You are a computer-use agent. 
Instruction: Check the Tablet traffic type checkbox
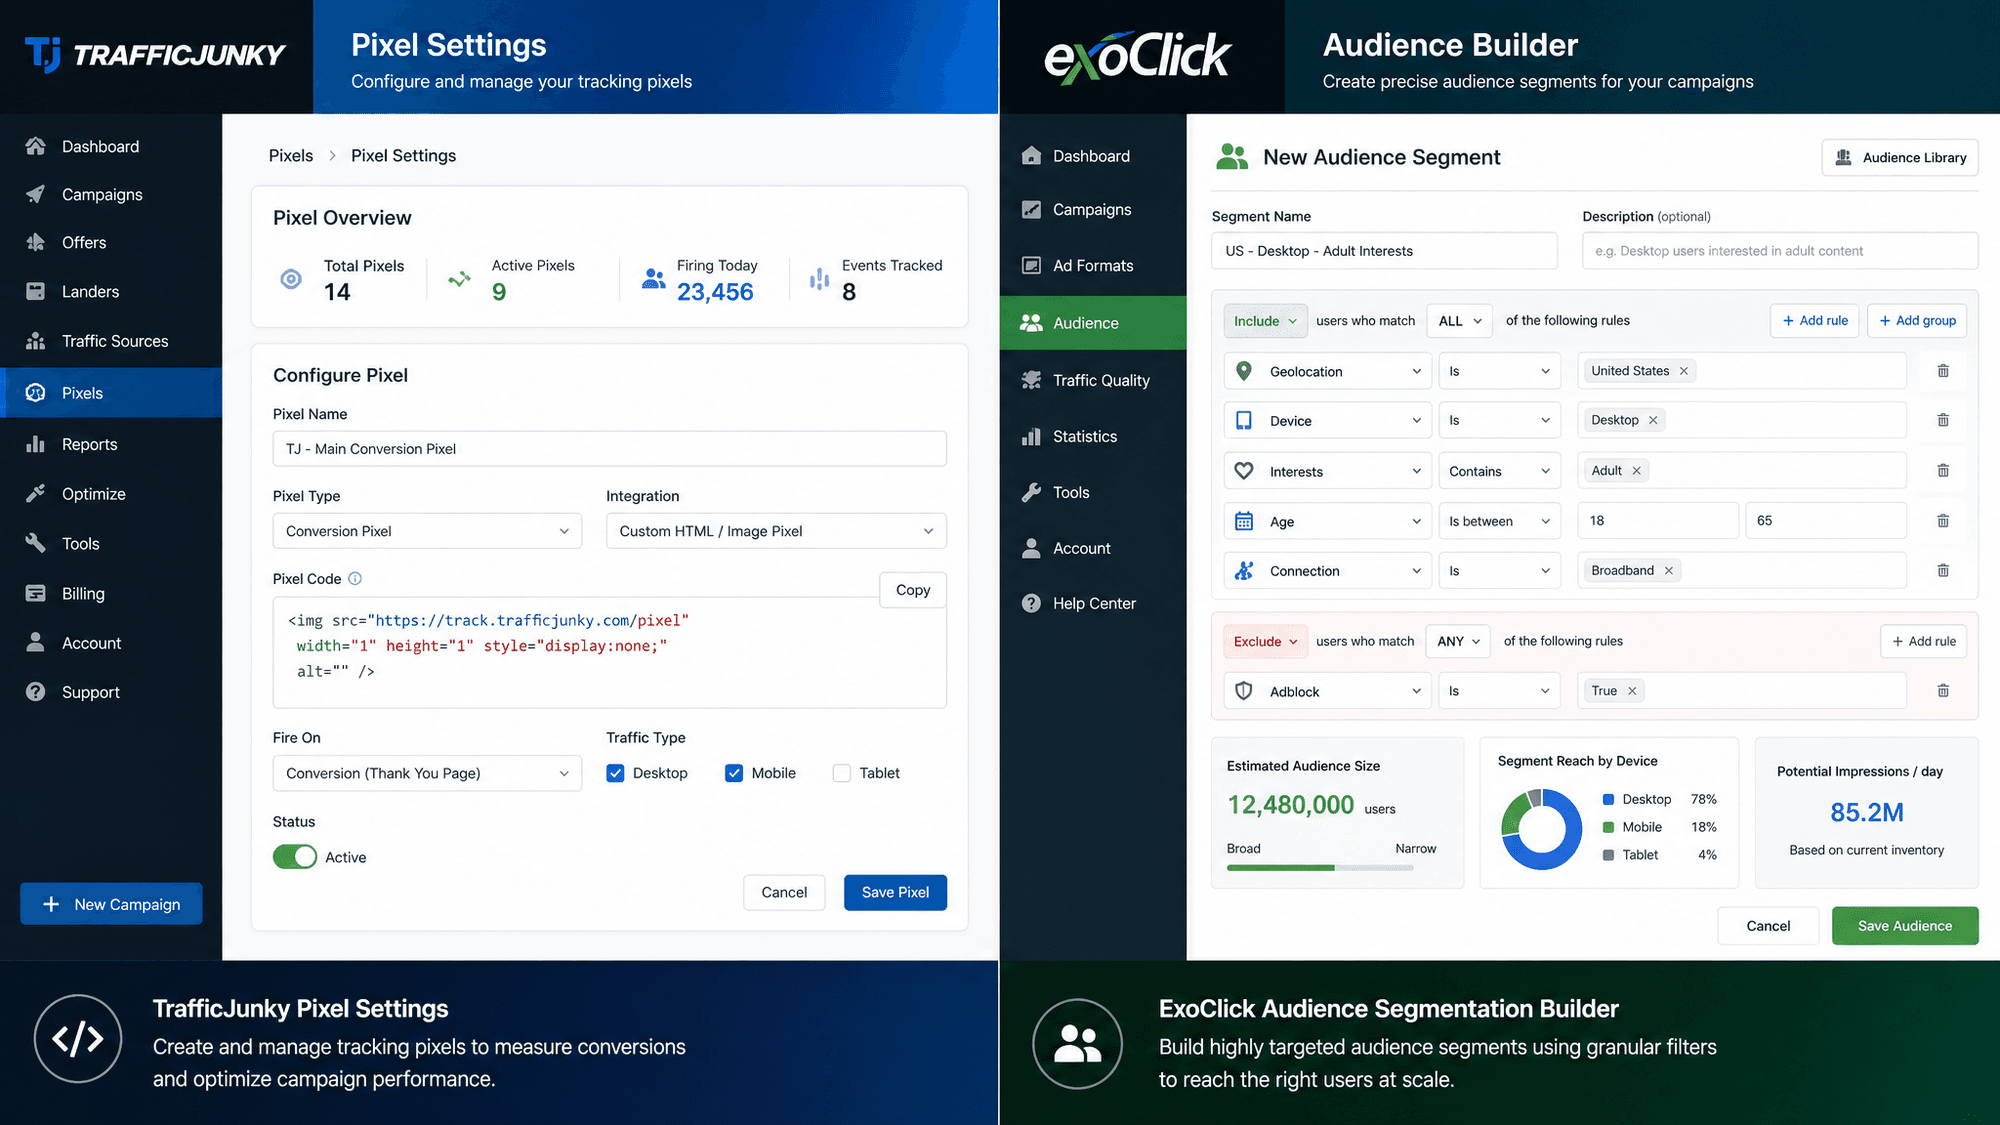pos(842,773)
